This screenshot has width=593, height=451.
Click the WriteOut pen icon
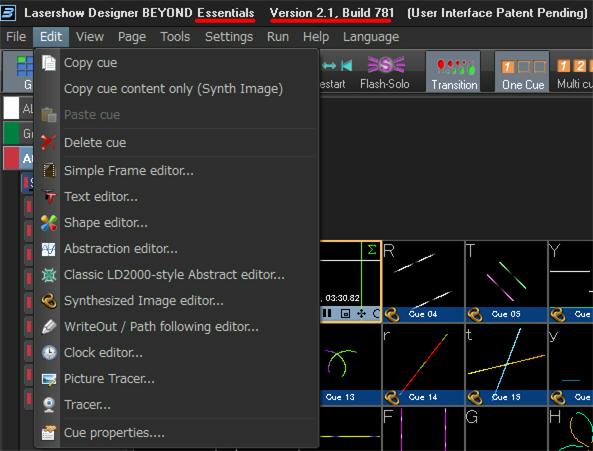[x=49, y=327]
